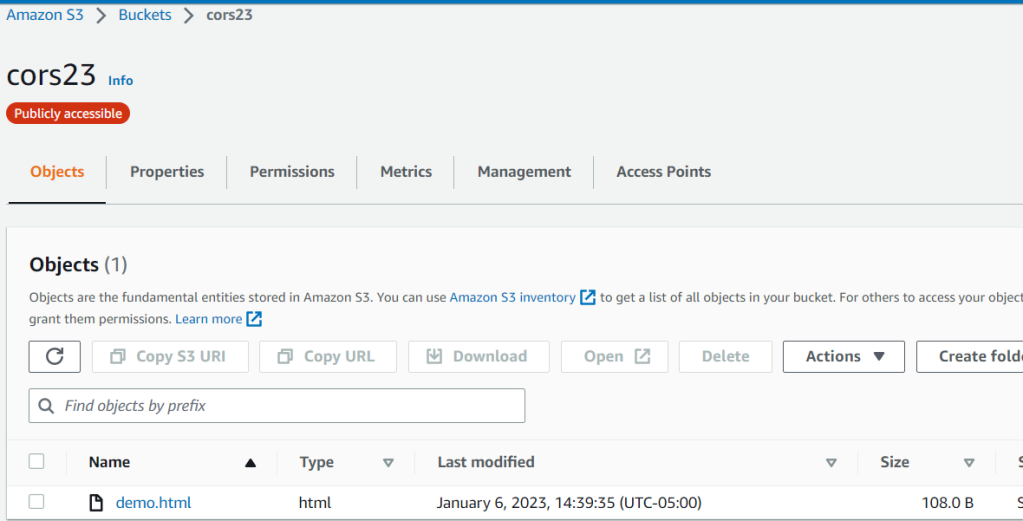
Task: Open the Properties tab
Action: (167, 171)
